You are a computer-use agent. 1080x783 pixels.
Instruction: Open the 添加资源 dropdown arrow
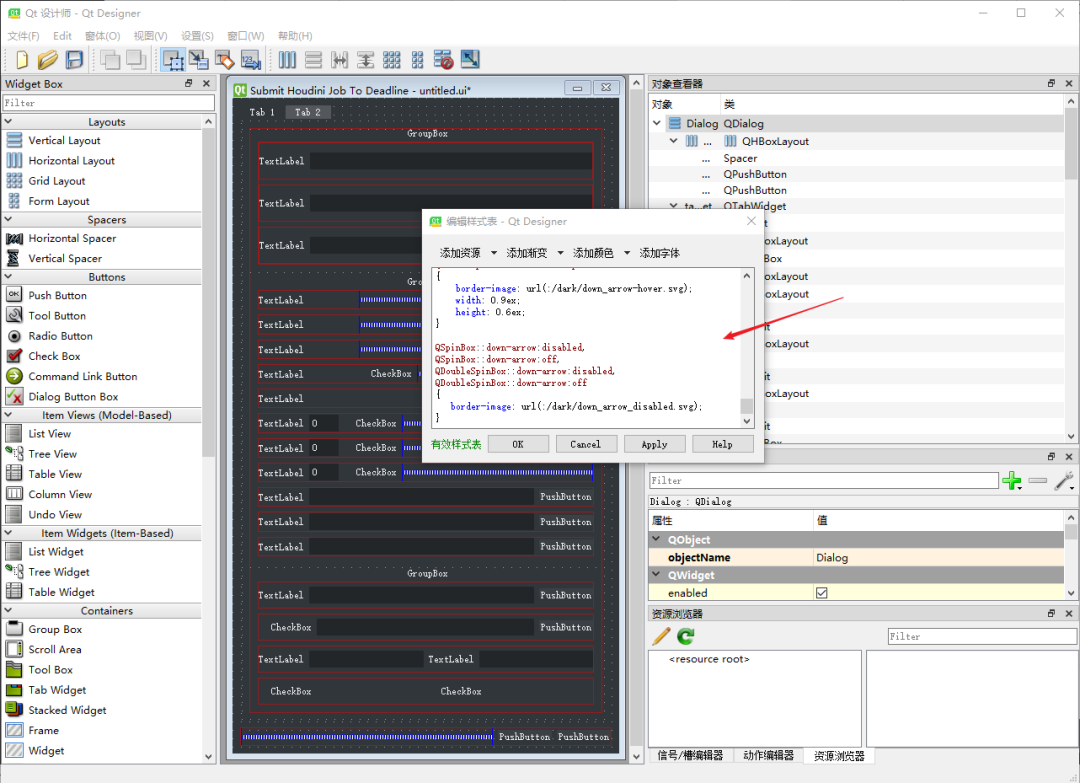(x=494, y=253)
